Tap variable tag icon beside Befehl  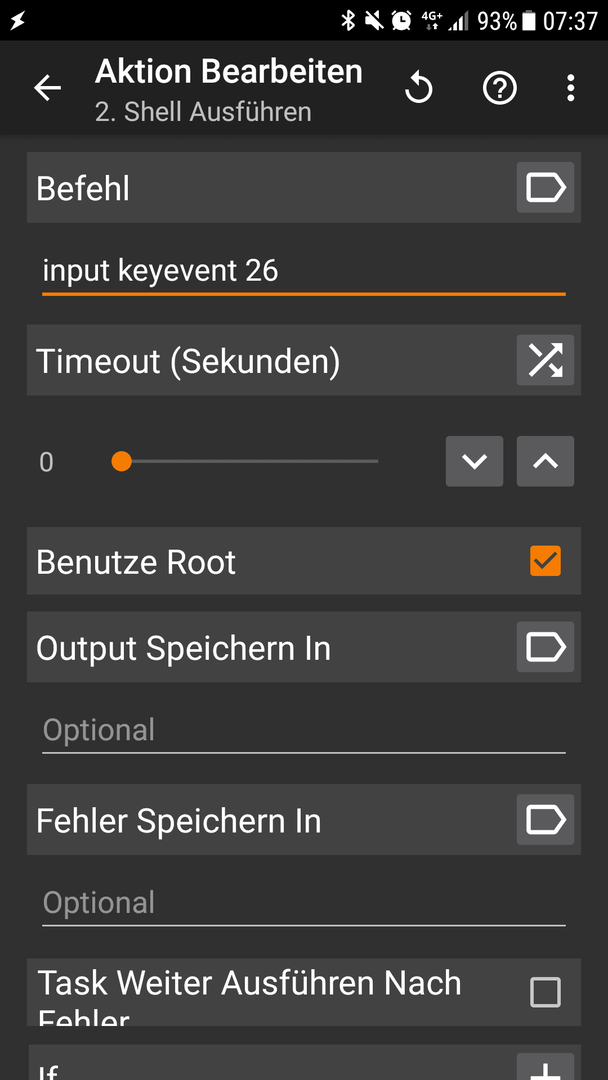pyautogui.click(x=545, y=187)
